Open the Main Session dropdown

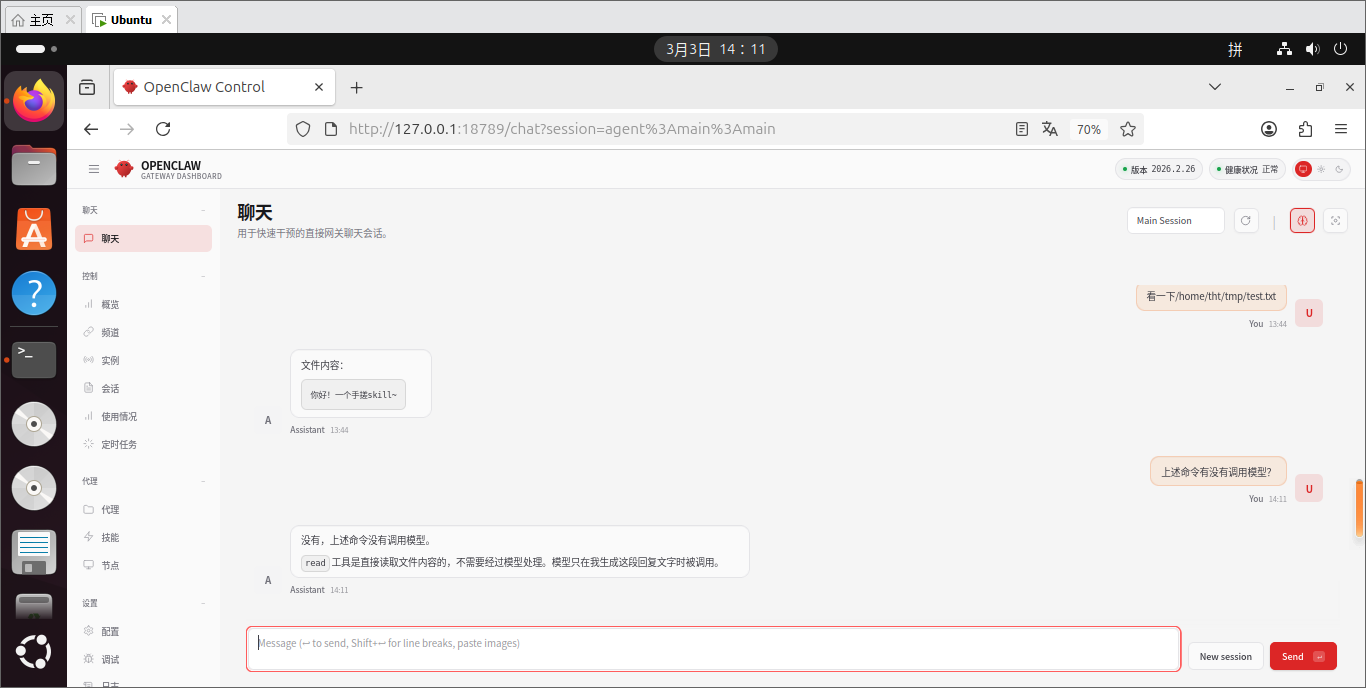[1175, 221]
